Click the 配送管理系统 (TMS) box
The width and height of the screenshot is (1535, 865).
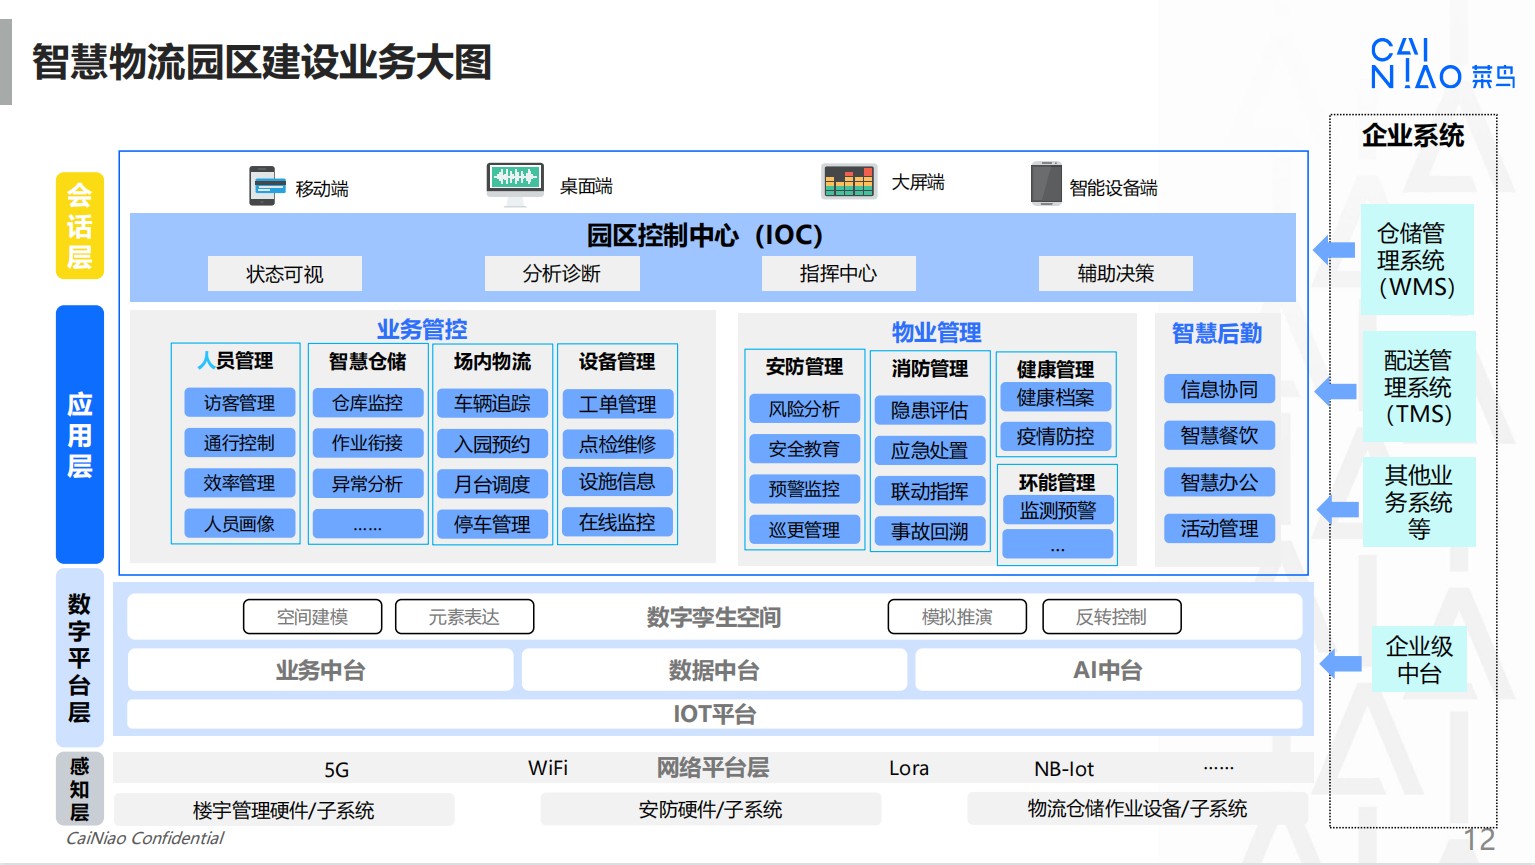(1418, 387)
